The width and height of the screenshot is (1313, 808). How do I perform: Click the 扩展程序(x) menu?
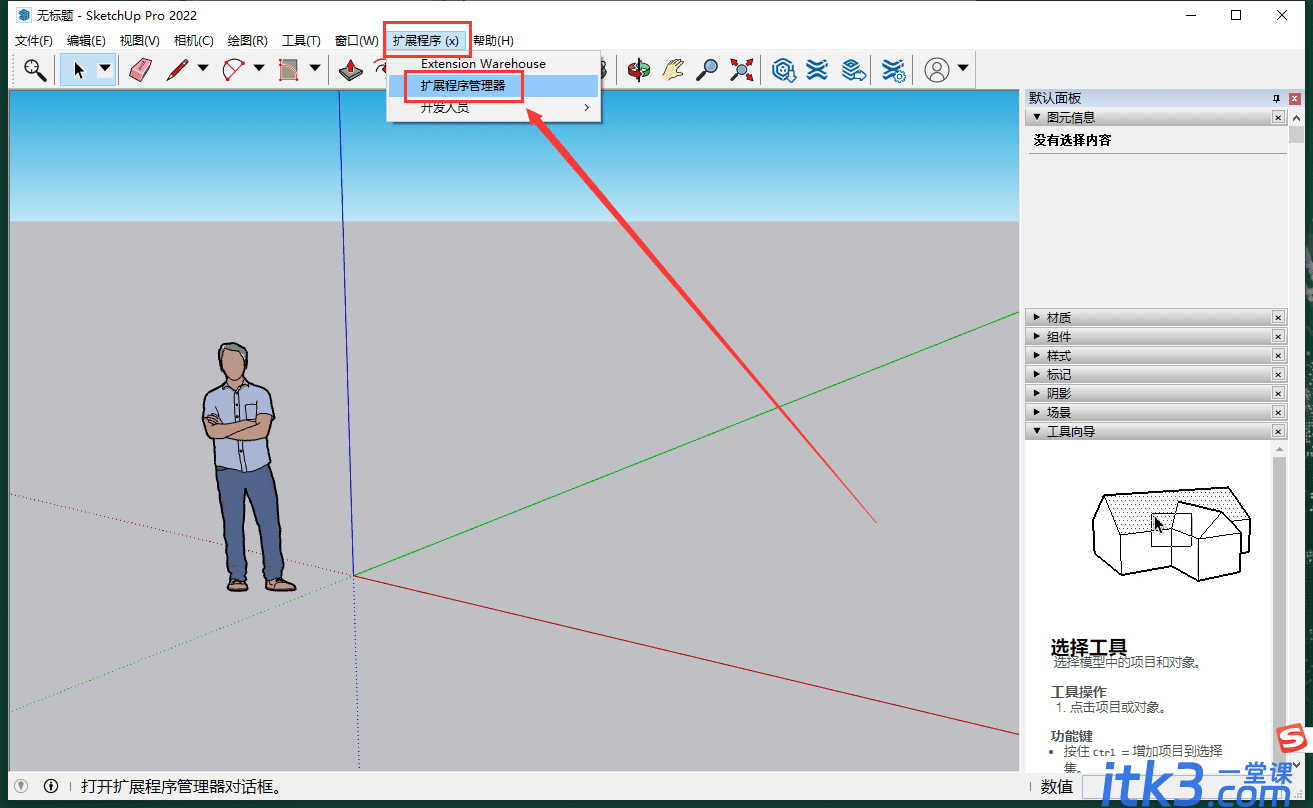coord(426,41)
